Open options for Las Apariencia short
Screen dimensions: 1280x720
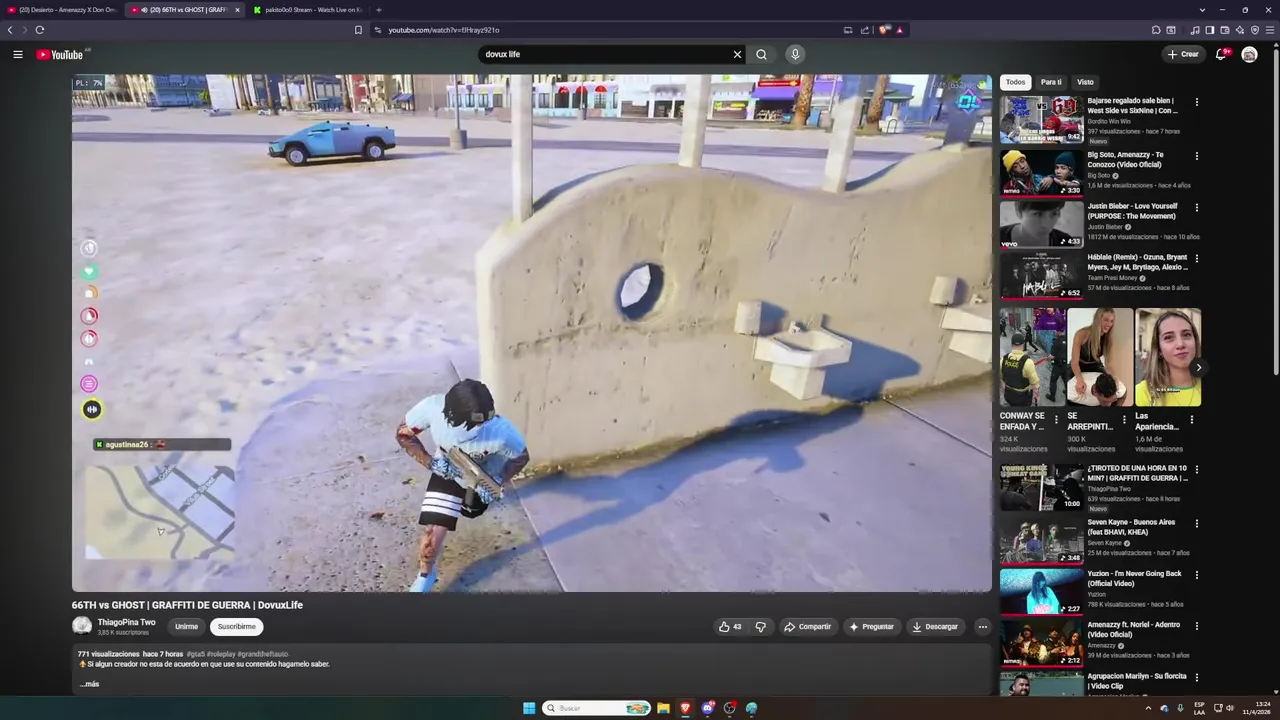[x=1191, y=420]
